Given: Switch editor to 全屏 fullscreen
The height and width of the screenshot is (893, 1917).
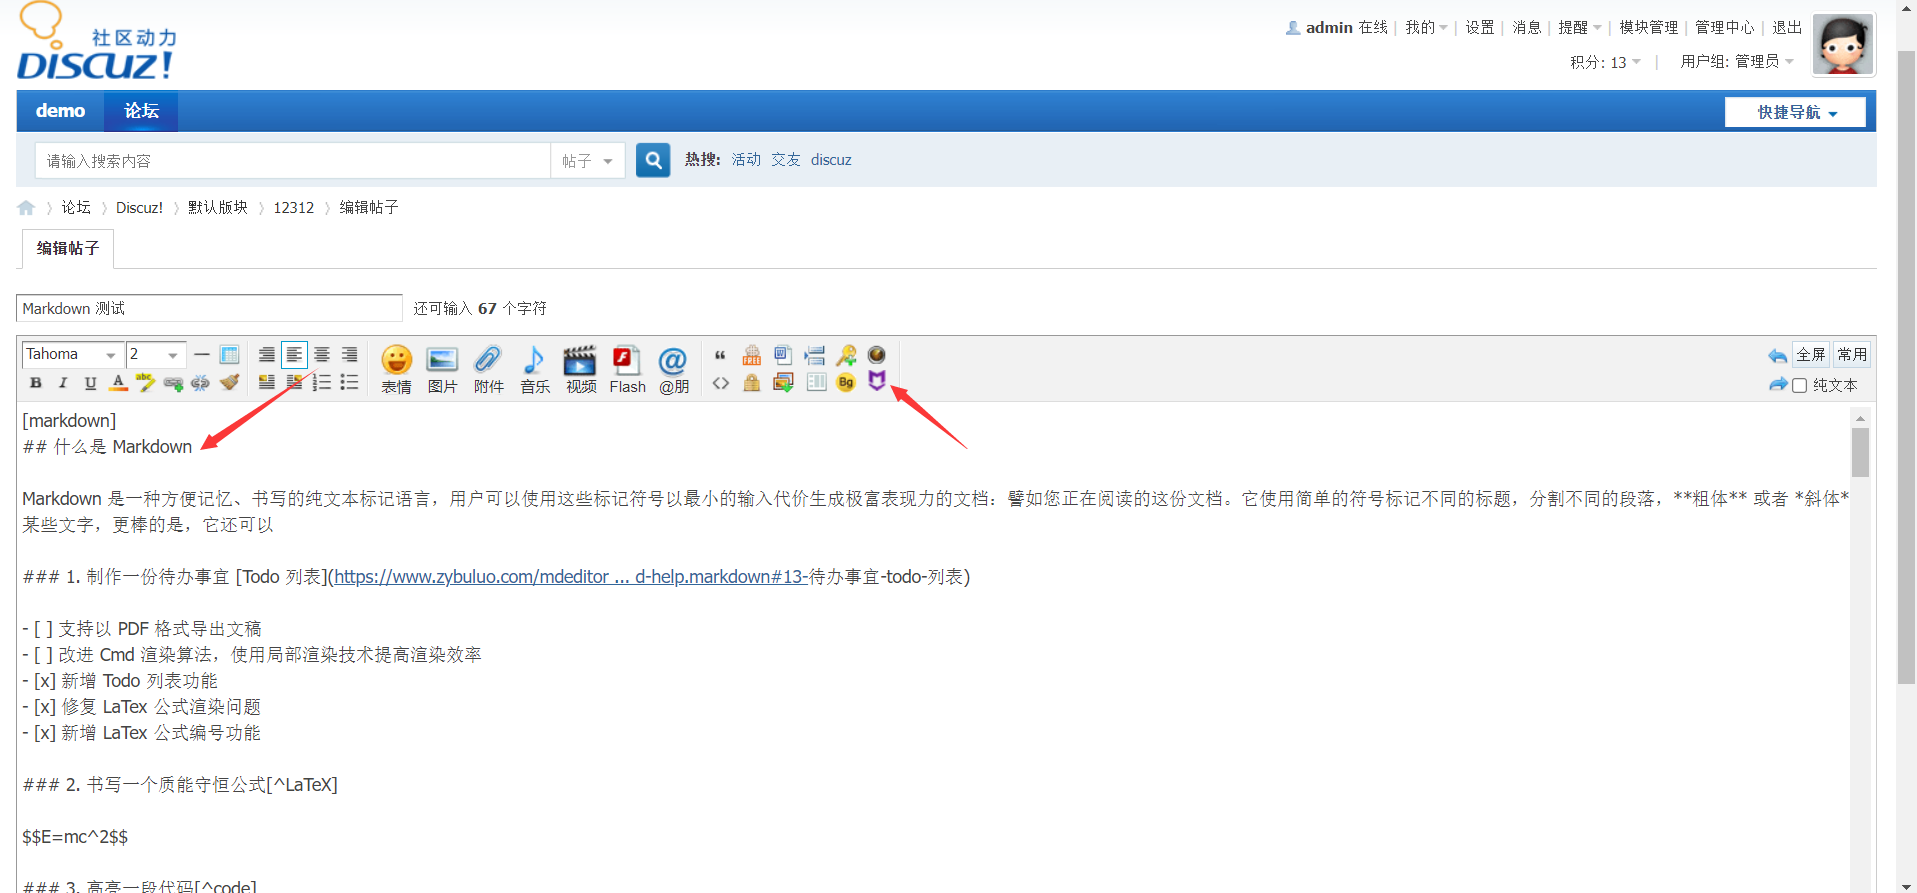Looking at the screenshot, I should [x=1811, y=354].
